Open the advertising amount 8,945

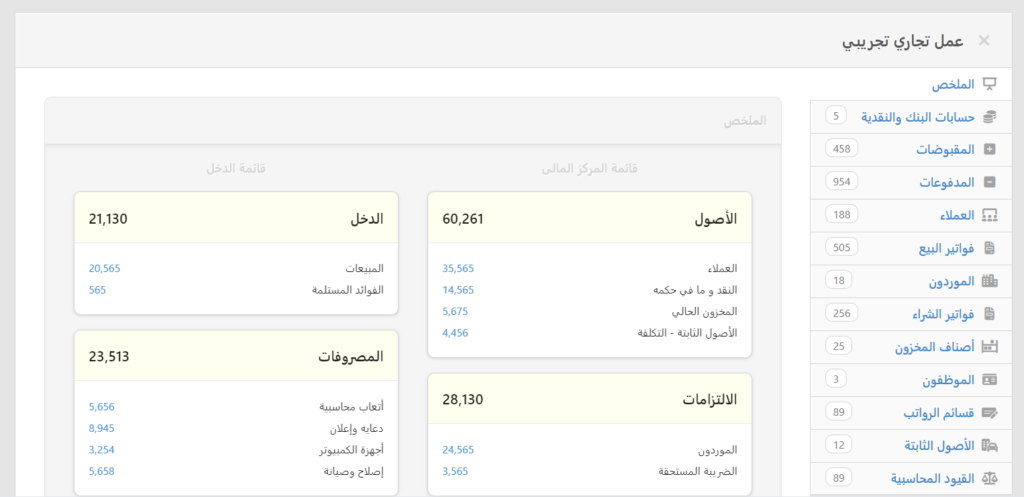pos(102,428)
